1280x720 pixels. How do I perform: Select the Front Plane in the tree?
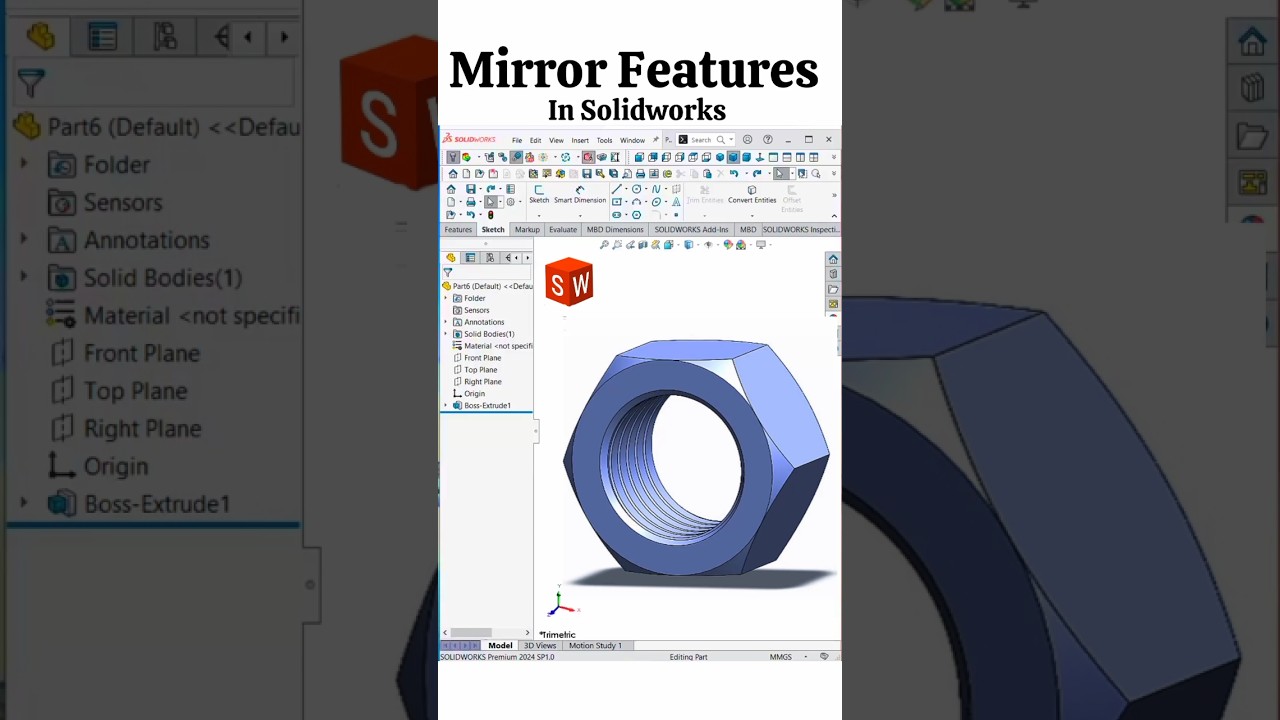tap(482, 357)
